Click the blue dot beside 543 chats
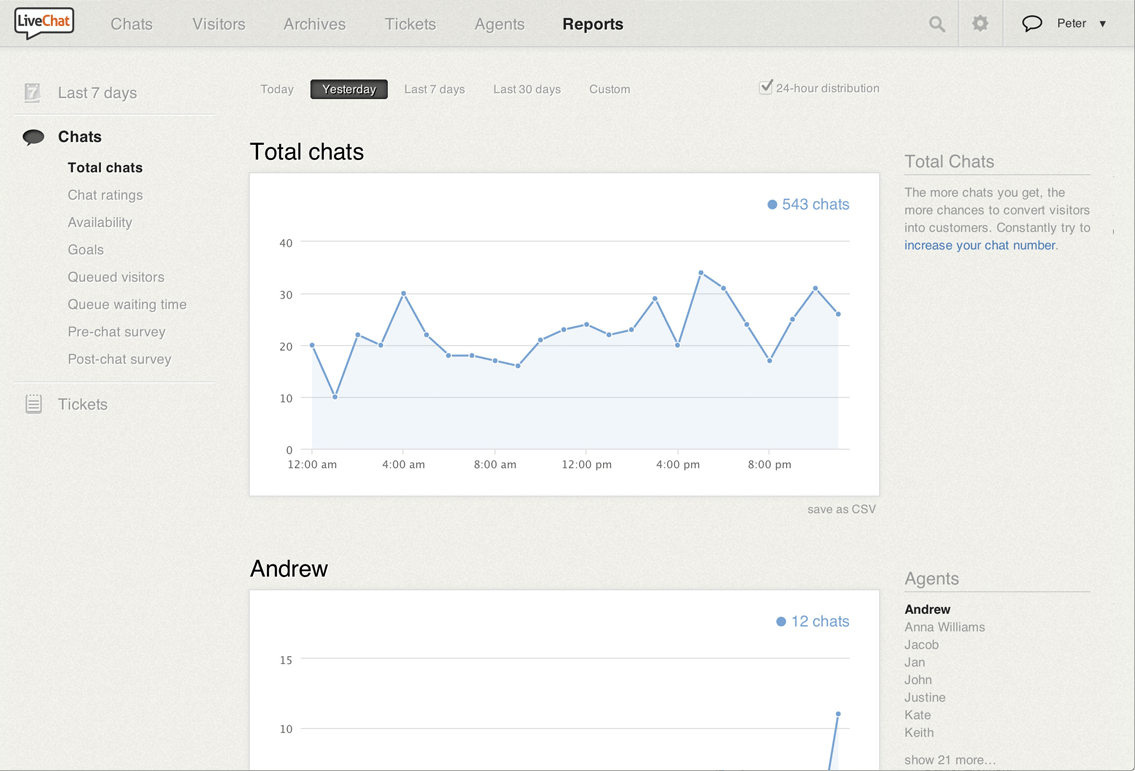Image resolution: width=1135 pixels, height=771 pixels. click(772, 205)
